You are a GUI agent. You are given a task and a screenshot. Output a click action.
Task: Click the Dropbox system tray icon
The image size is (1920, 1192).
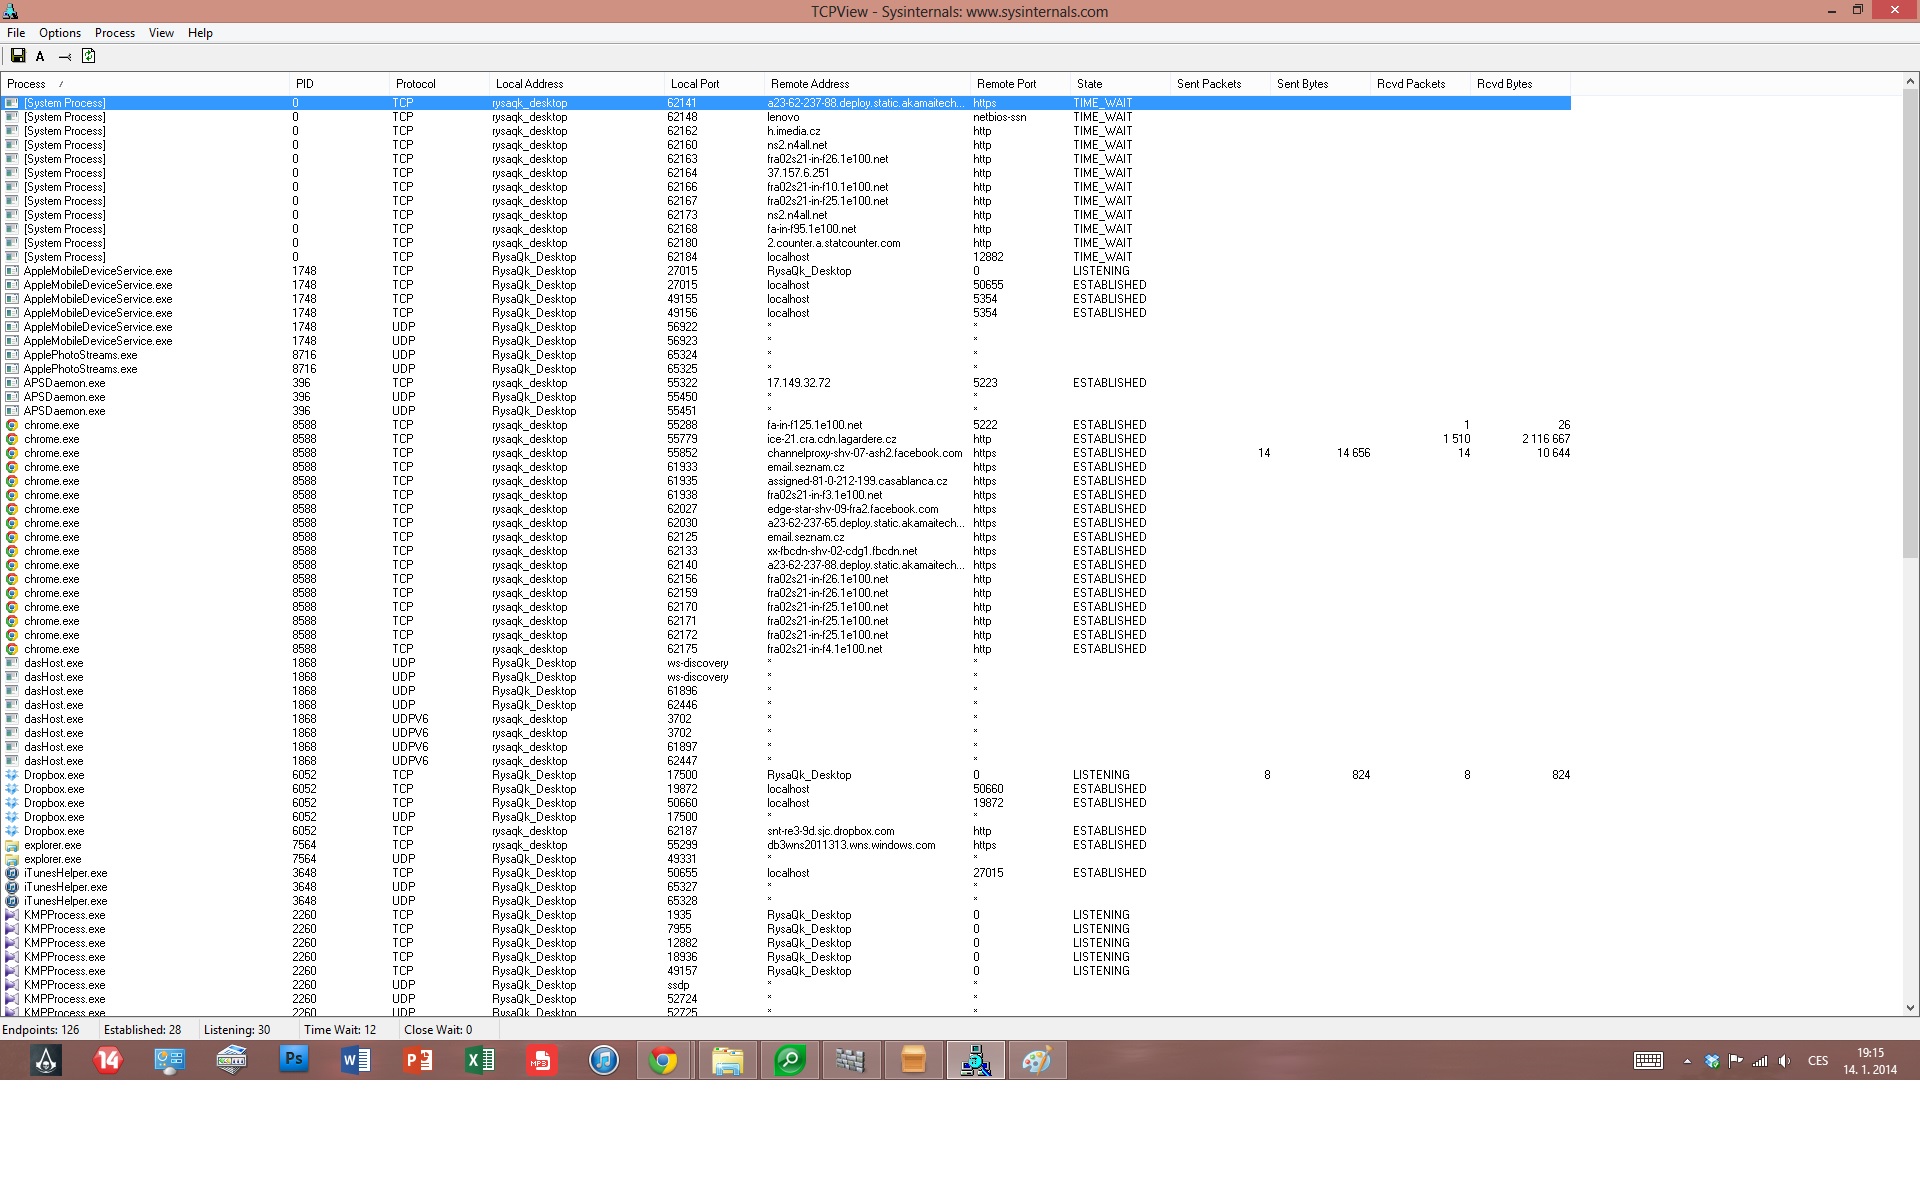(1712, 1061)
